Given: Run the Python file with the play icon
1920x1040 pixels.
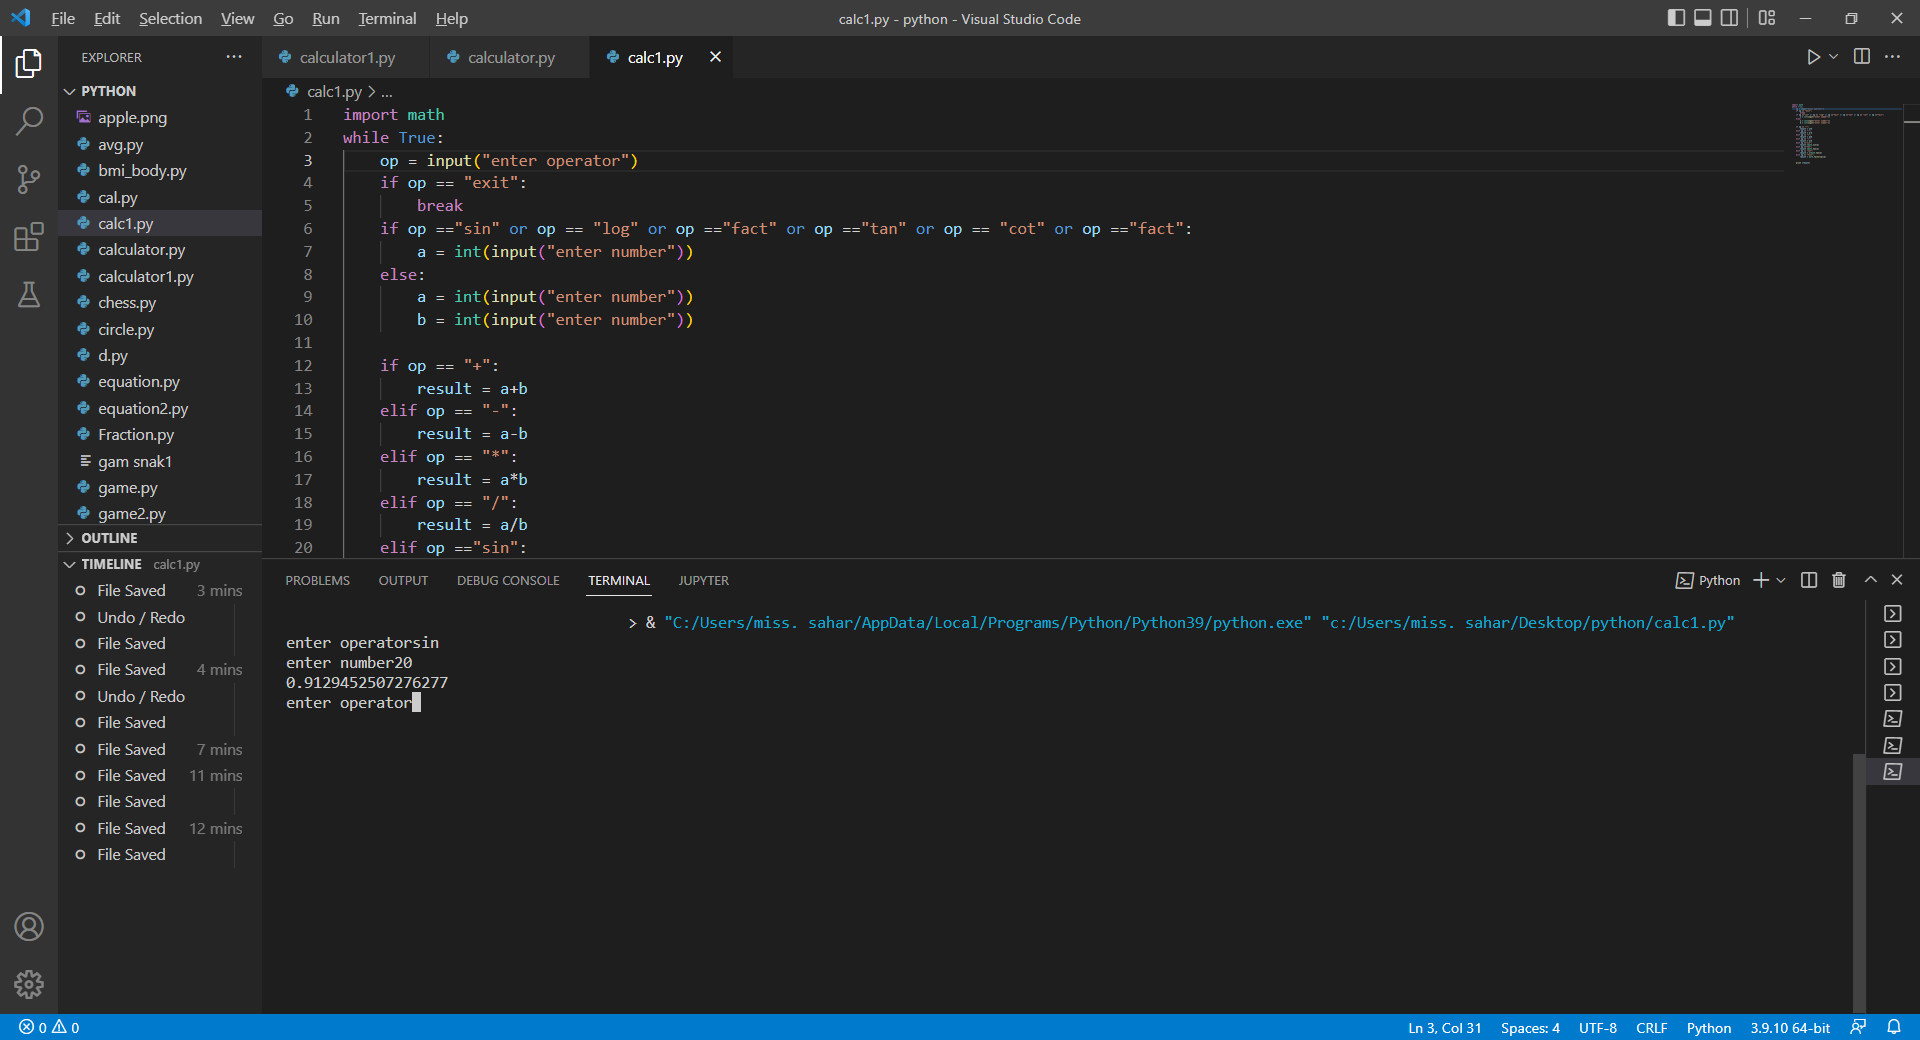Looking at the screenshot, I should (1813, 57).
